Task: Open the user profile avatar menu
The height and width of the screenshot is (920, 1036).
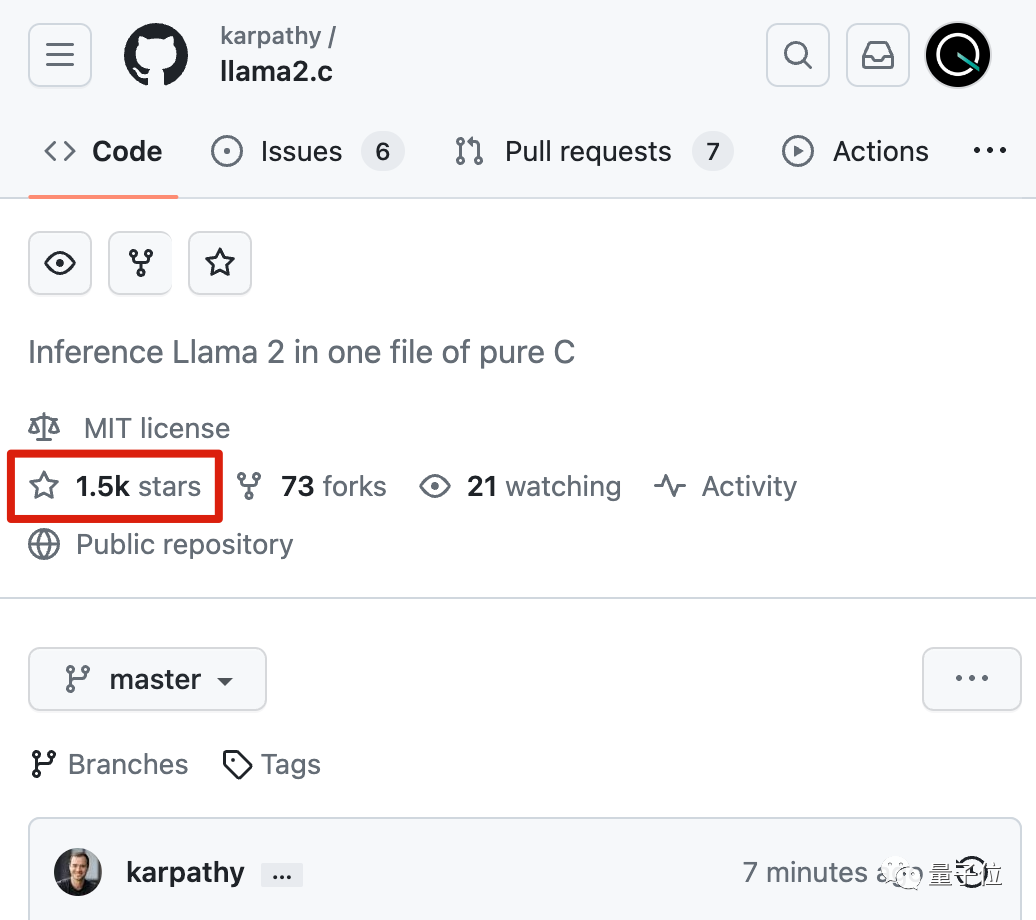Action: click(958, 54)
